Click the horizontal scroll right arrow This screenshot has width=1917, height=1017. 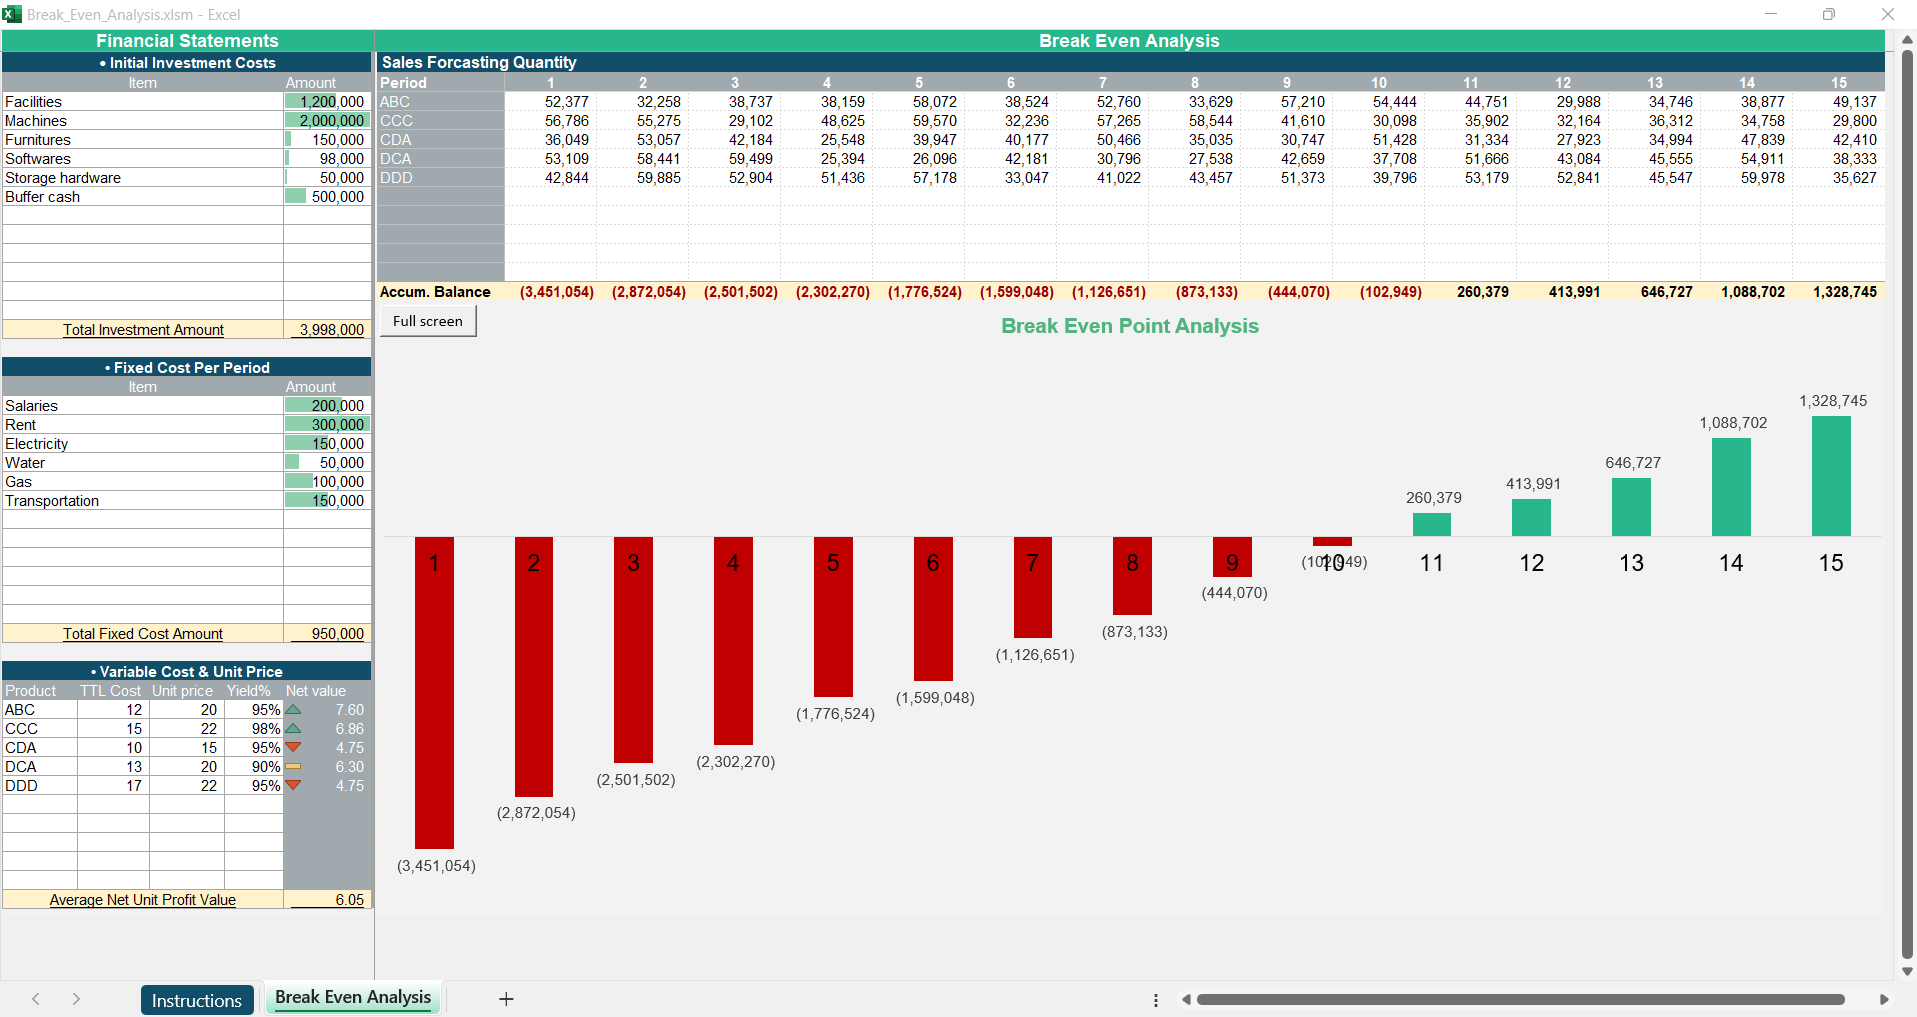point(1884,999)
